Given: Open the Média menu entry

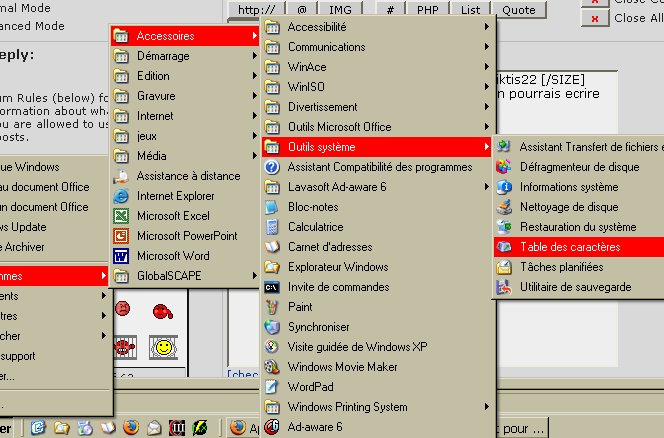Looking at the screenshot, I should click(x=185, y=156).
